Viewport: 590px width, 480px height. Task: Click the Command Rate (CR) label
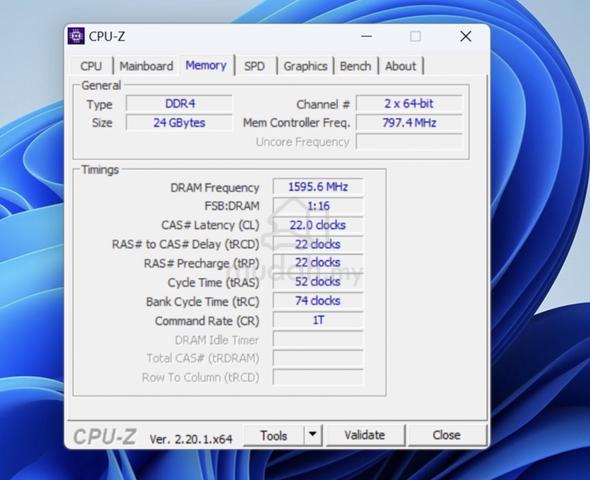(207, 321)
